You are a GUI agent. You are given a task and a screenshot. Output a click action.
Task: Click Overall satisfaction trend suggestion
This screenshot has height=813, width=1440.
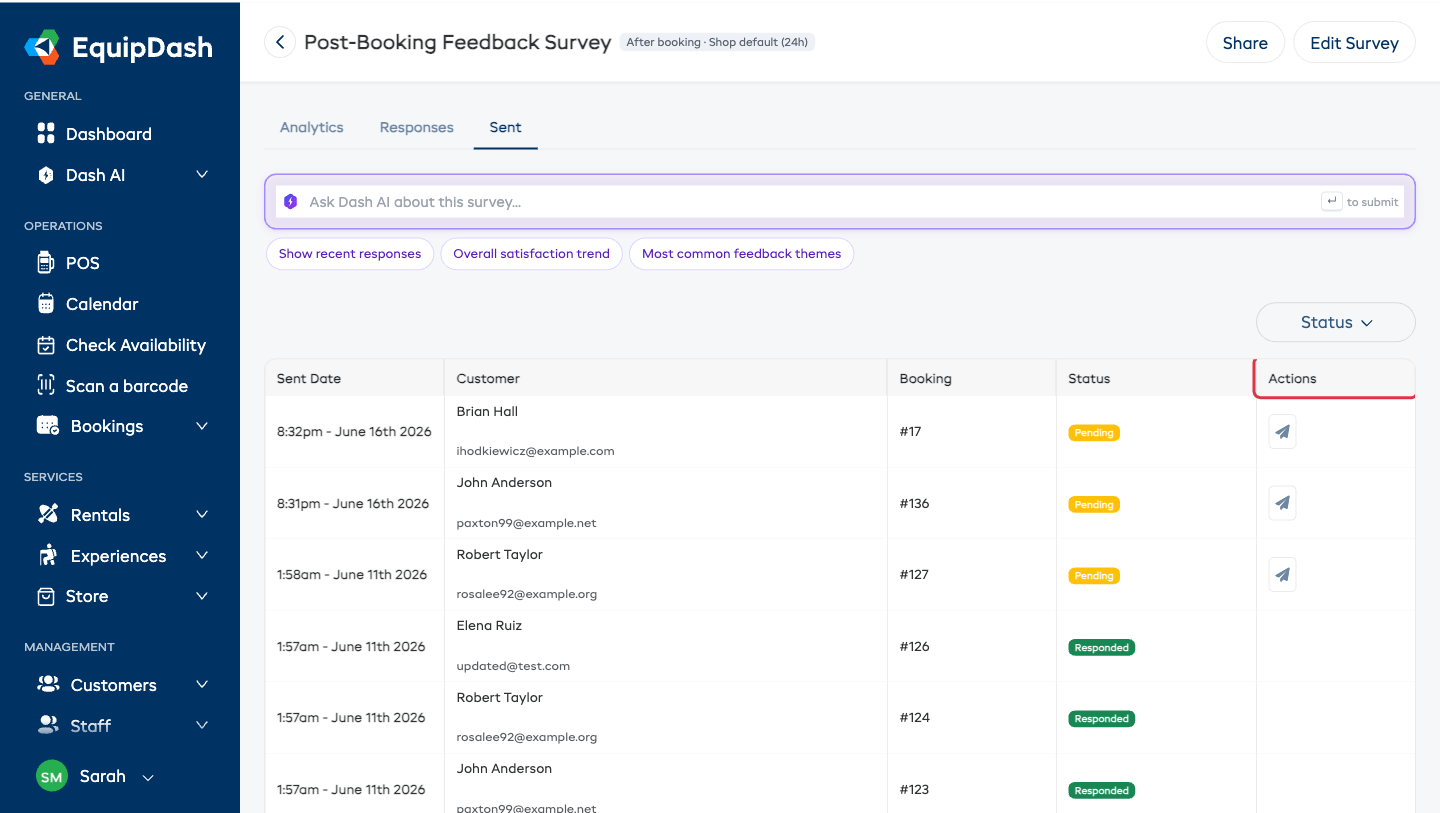(x=531, y=254)
